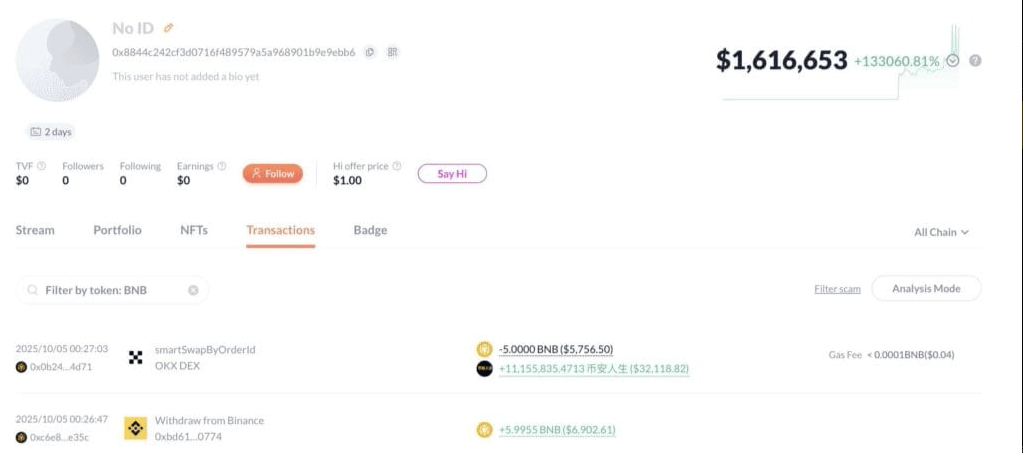Click the edit pencil icon beside No ID
Viewport: 1023px width, 453px height.
pos(169,28)
